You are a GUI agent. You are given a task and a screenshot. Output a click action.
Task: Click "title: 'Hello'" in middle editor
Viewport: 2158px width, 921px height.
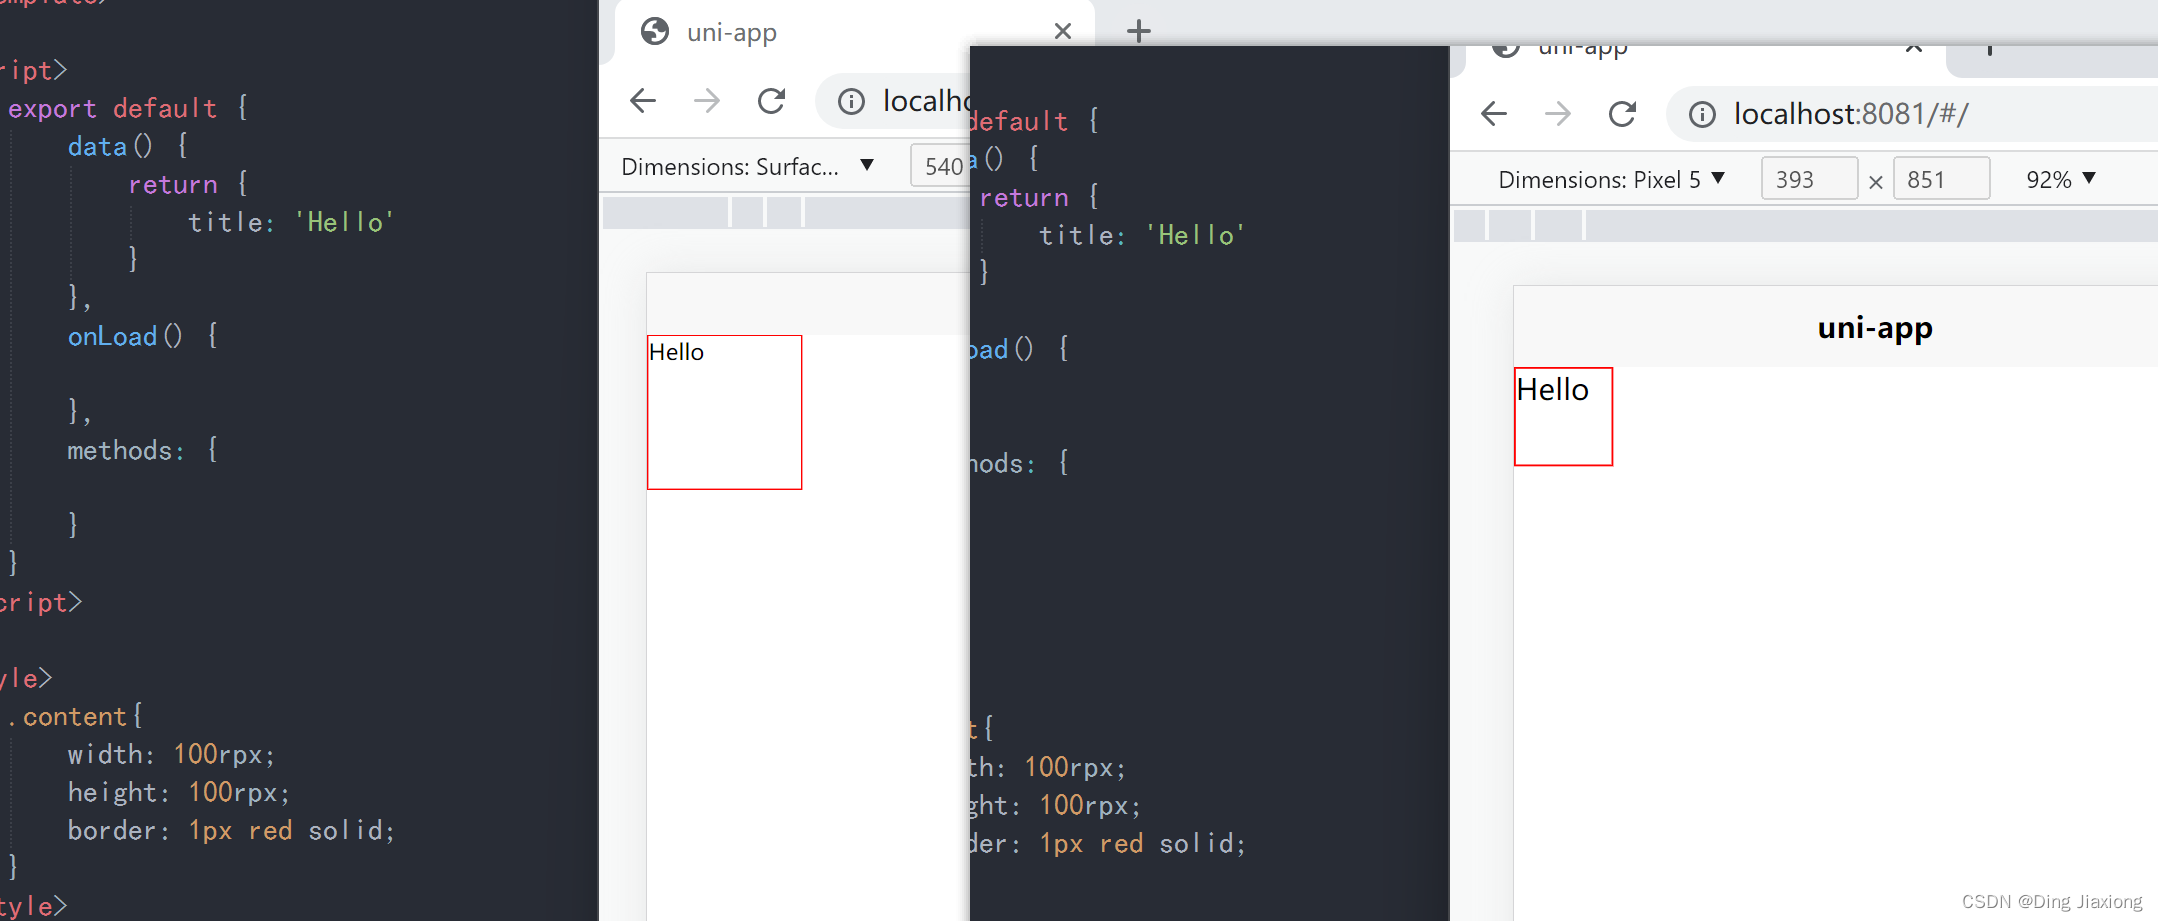point(1142,235)
